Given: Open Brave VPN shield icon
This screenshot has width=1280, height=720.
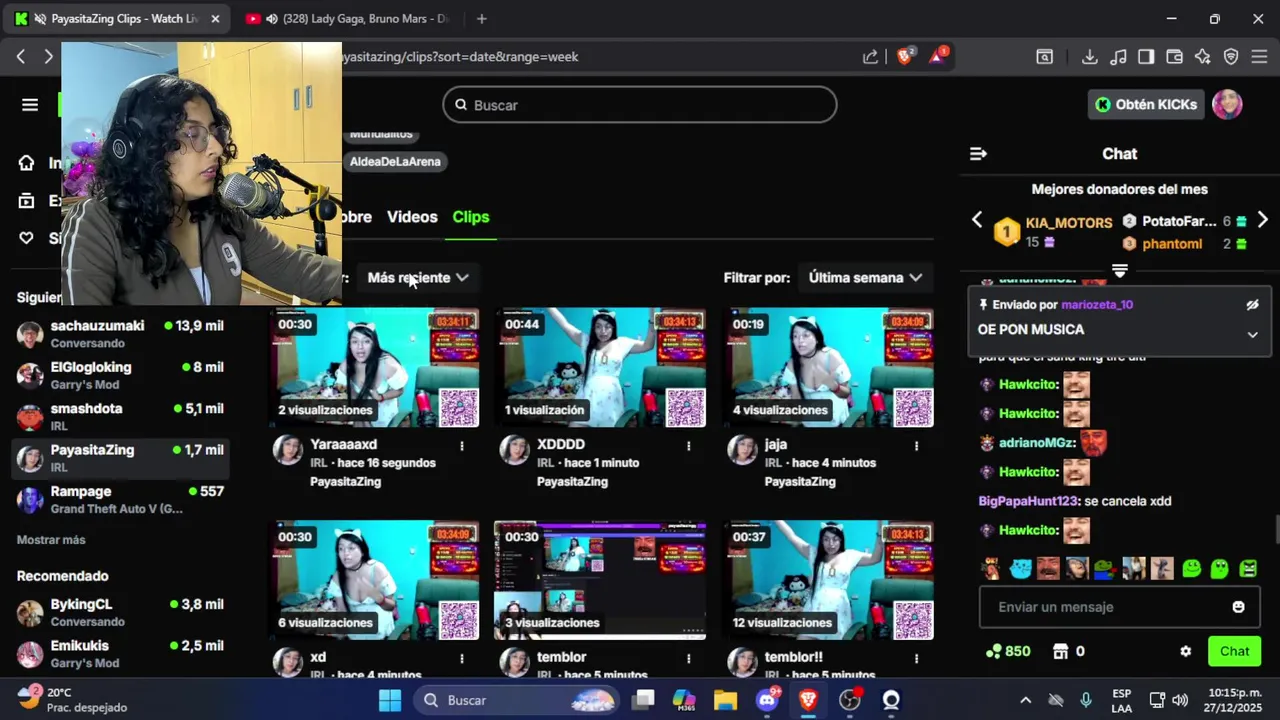Looking at the screenshot, I should [1231, 57].
